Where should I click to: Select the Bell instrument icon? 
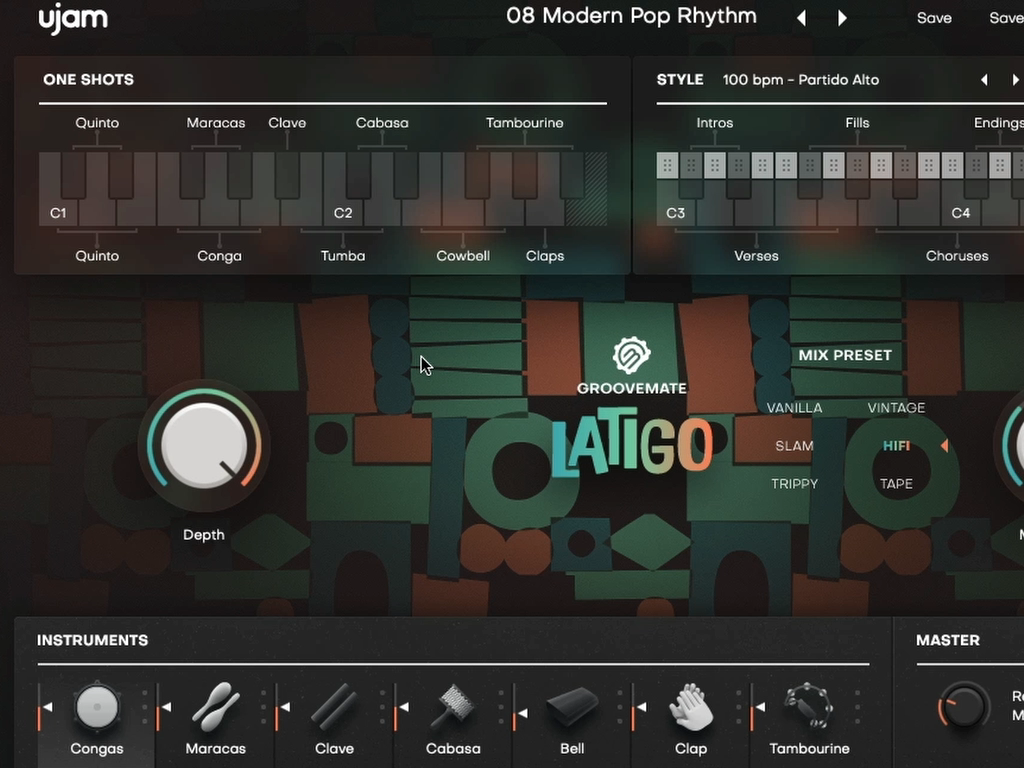(x=572, y=707)
